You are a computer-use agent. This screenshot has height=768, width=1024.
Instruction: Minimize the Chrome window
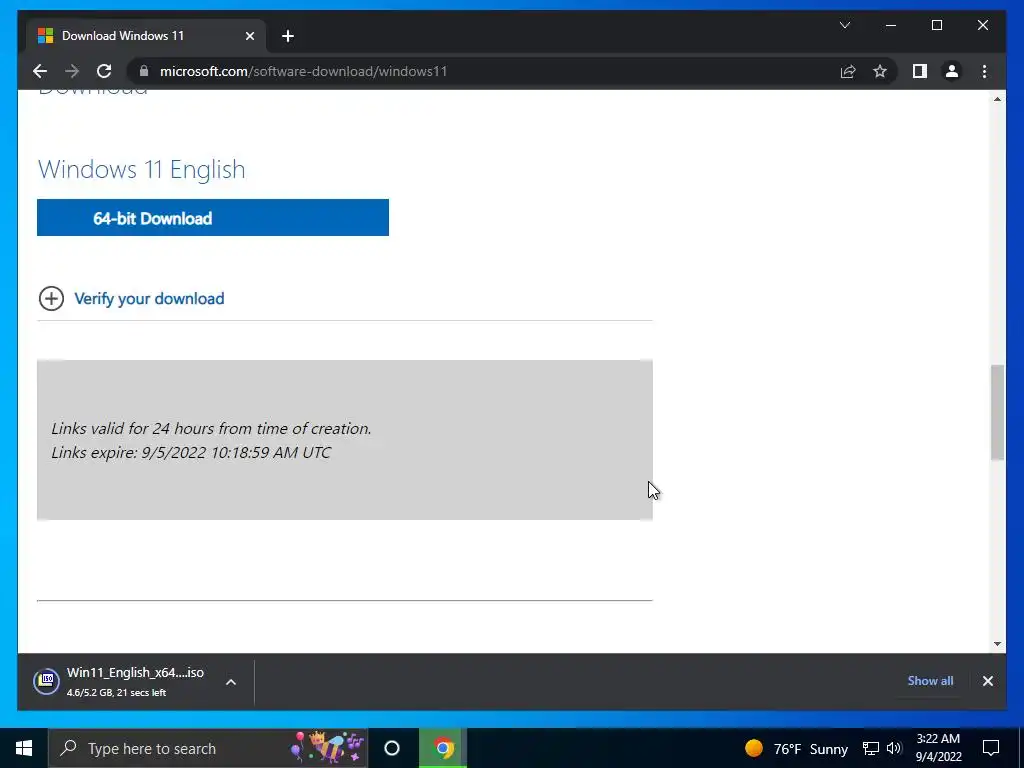click(x=891, y=25)
